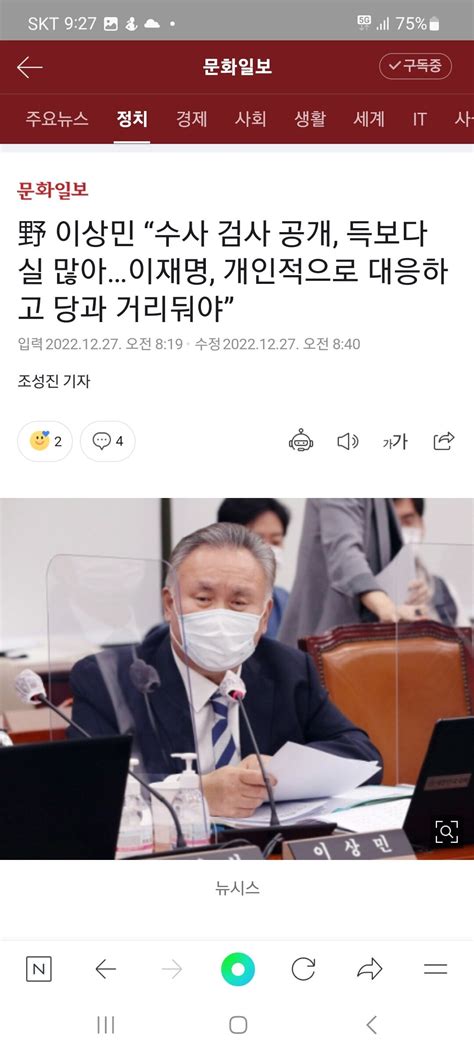Play article audio with speaker icon
Screen dimensions: 474x1053
pyautogui.click(x=347, y=441)
